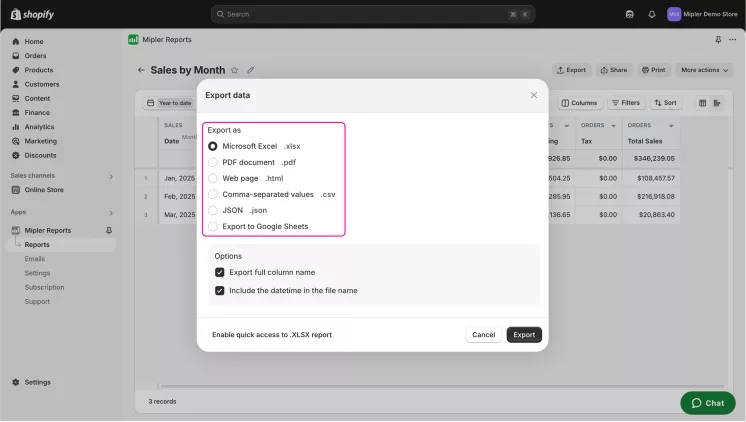Click the $346,239.05 total cell

[654, 158]
